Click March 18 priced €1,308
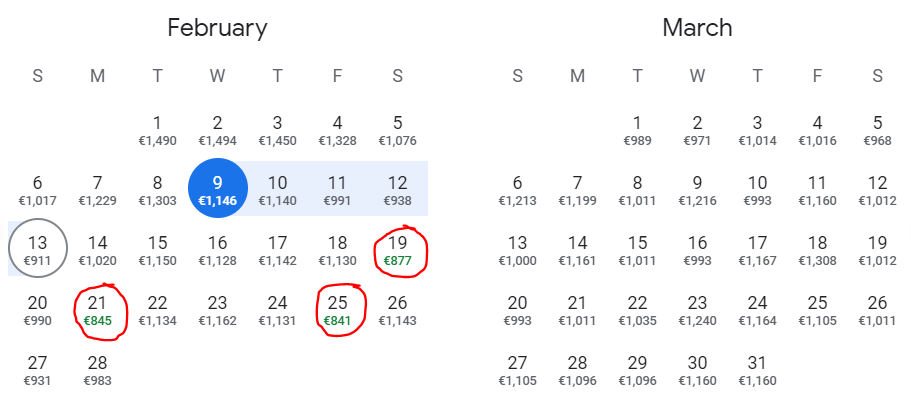Screen dimensions: 911x403 coord(817,249)
